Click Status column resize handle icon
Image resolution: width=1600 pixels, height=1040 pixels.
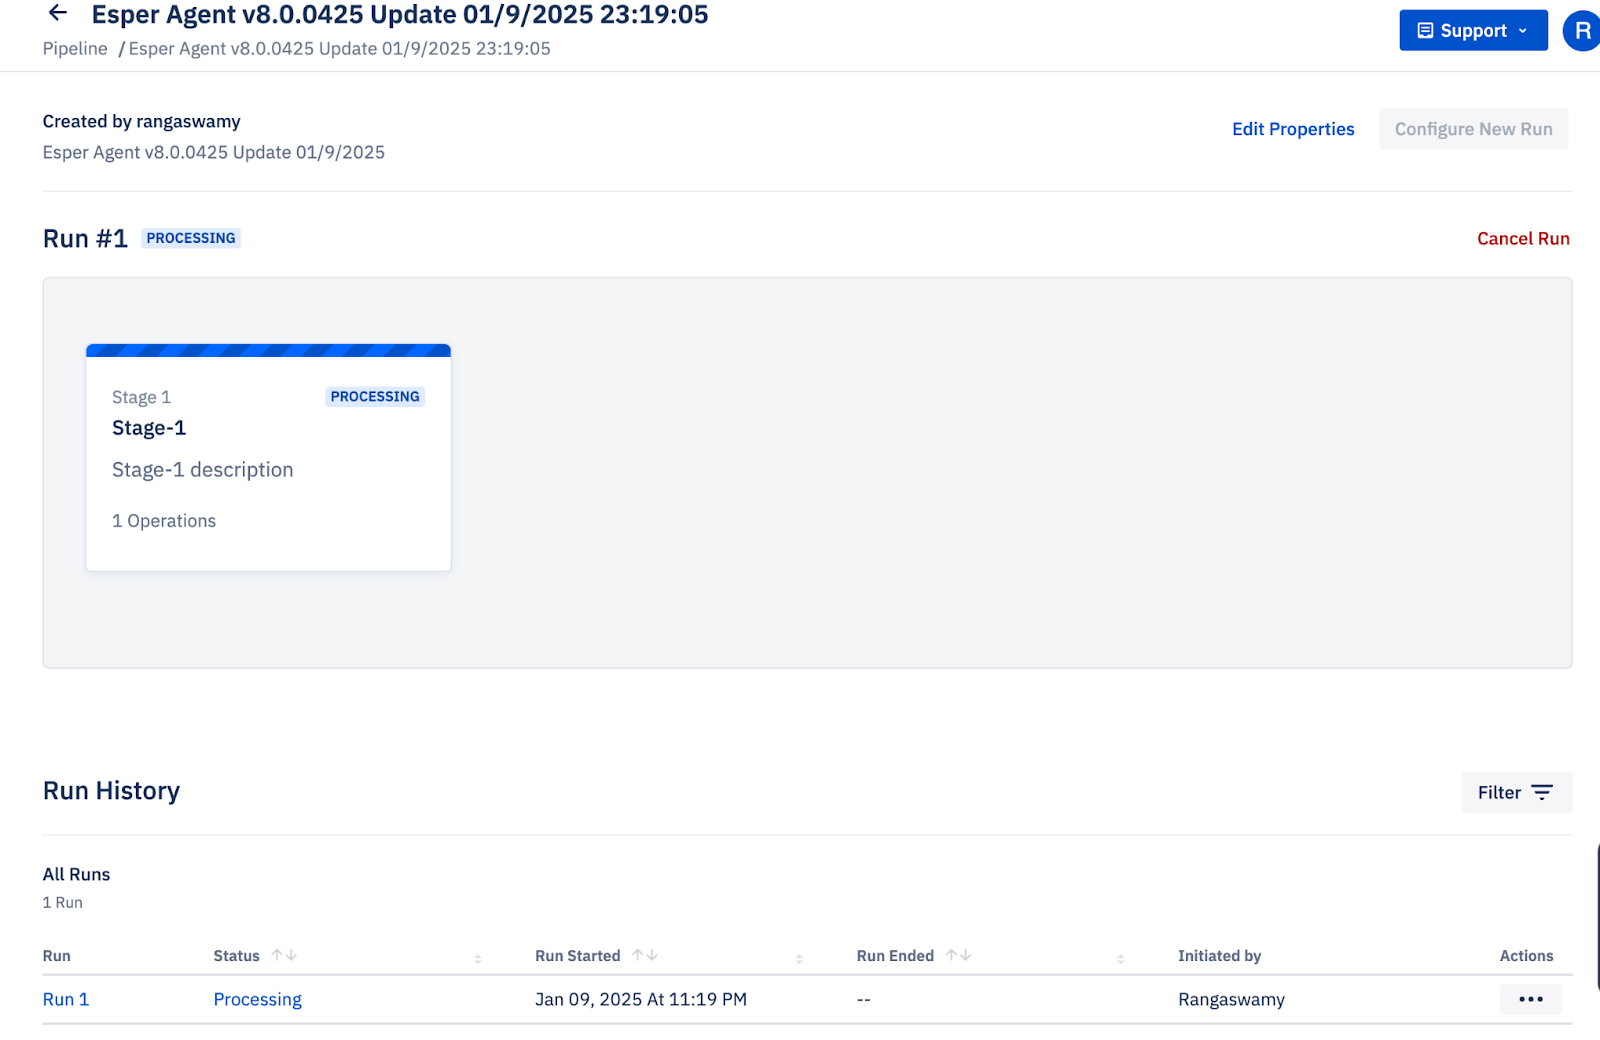(478, 958)
